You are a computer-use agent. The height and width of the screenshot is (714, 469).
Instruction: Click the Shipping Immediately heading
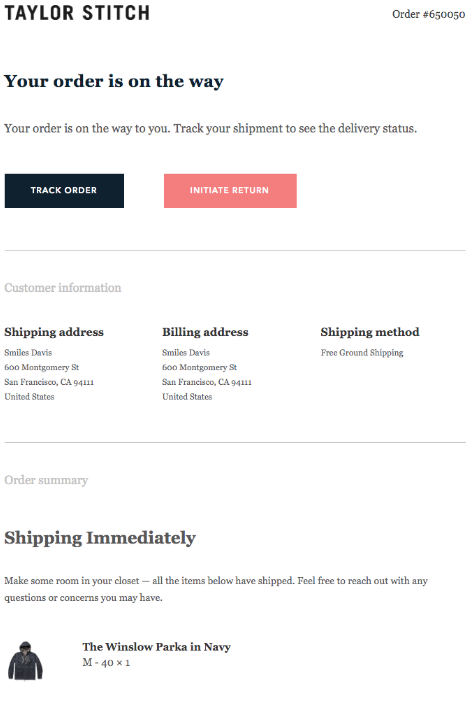[100, 538]
